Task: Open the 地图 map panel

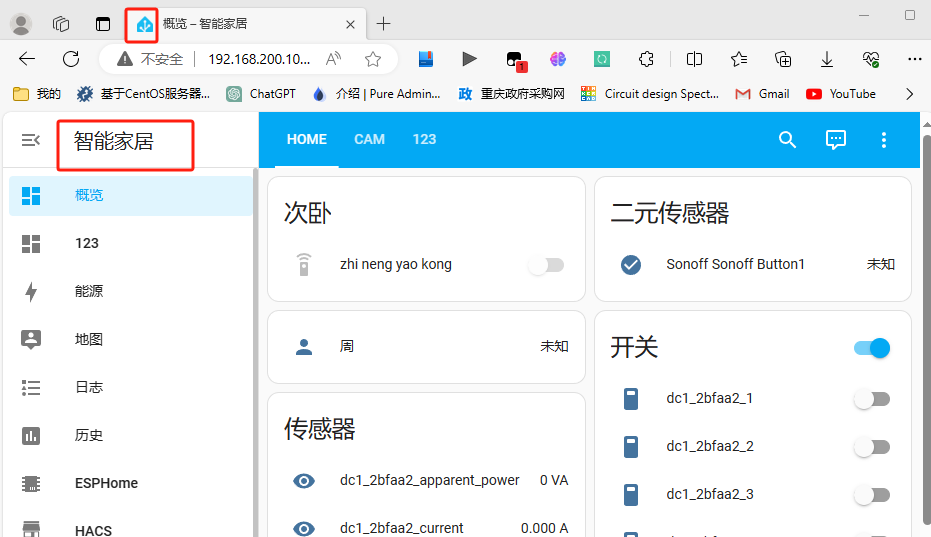Action: pos(89,340)
